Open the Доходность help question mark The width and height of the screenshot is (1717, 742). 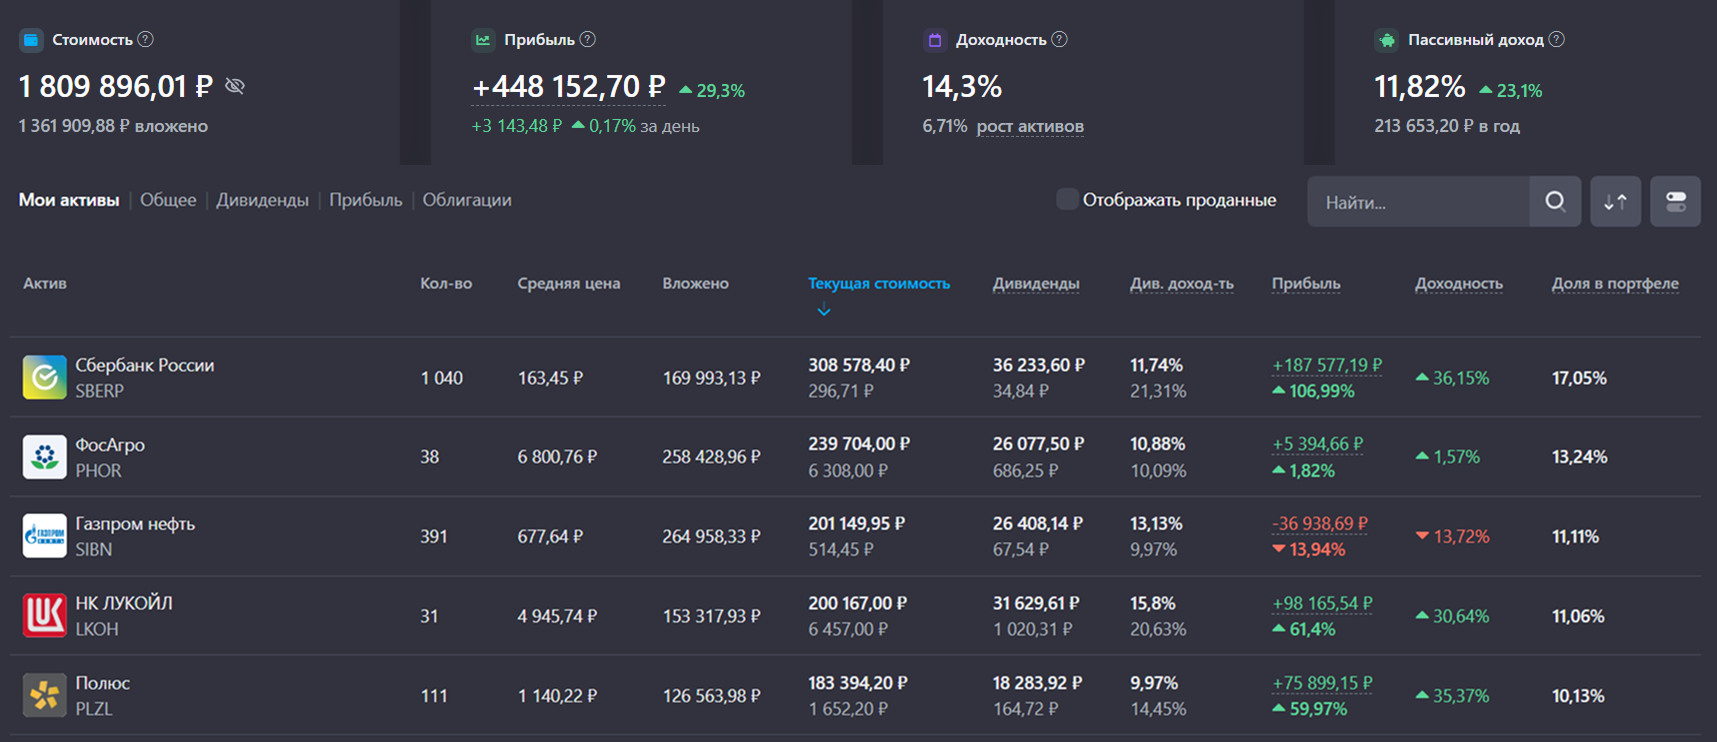tap(1060, 39)
